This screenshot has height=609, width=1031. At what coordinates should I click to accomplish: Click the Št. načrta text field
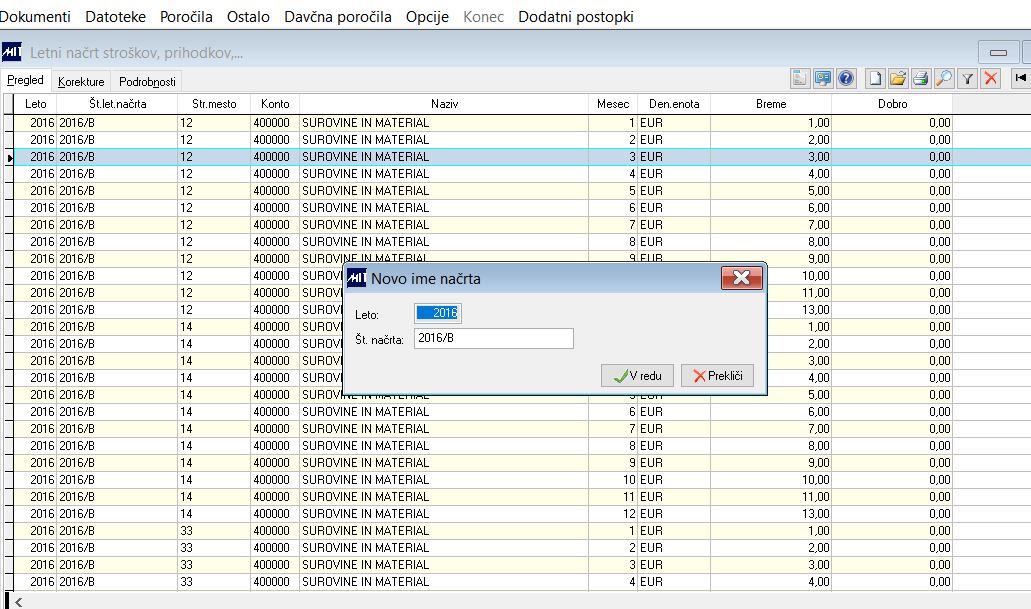coord(494,338)
